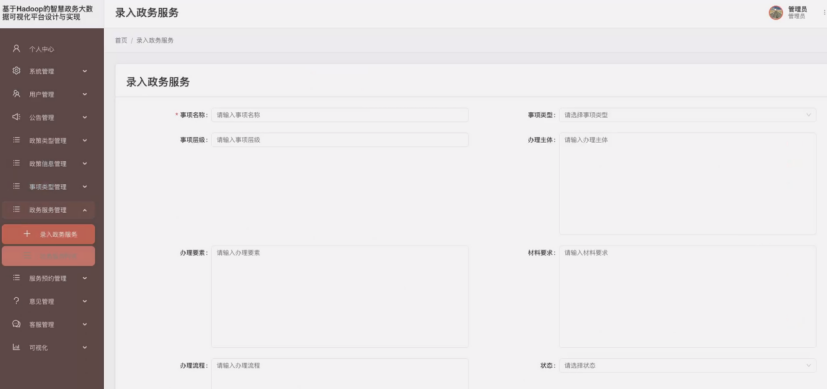
Task: Expand the 服务预约管理 chevron
Action: [x=85, y=278]
